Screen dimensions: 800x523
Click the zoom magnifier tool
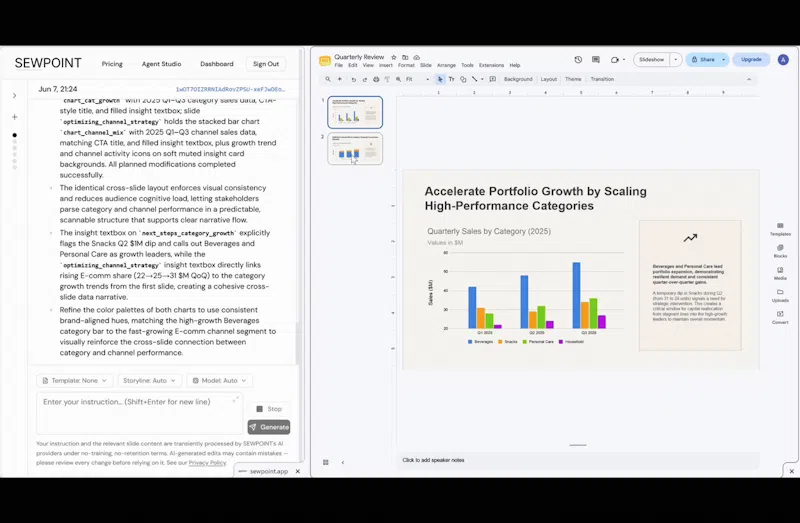(398, 79)
